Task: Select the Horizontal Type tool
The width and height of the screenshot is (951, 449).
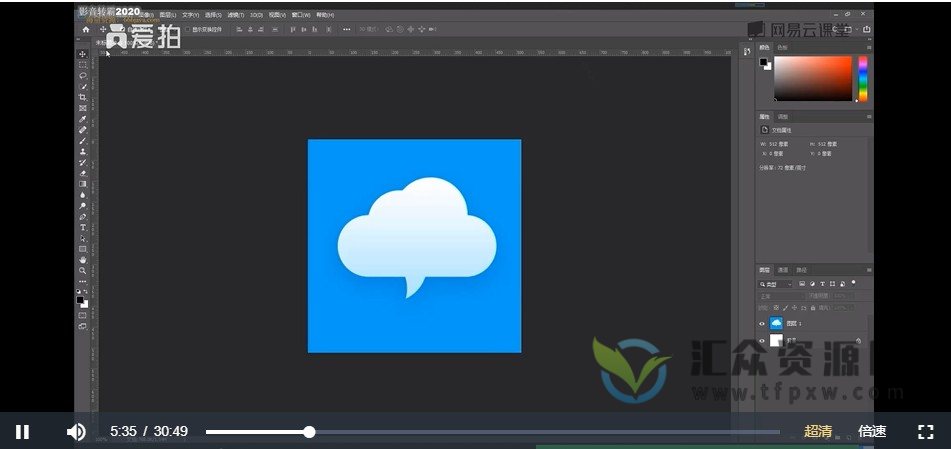Action: click(x=83, y=228)
